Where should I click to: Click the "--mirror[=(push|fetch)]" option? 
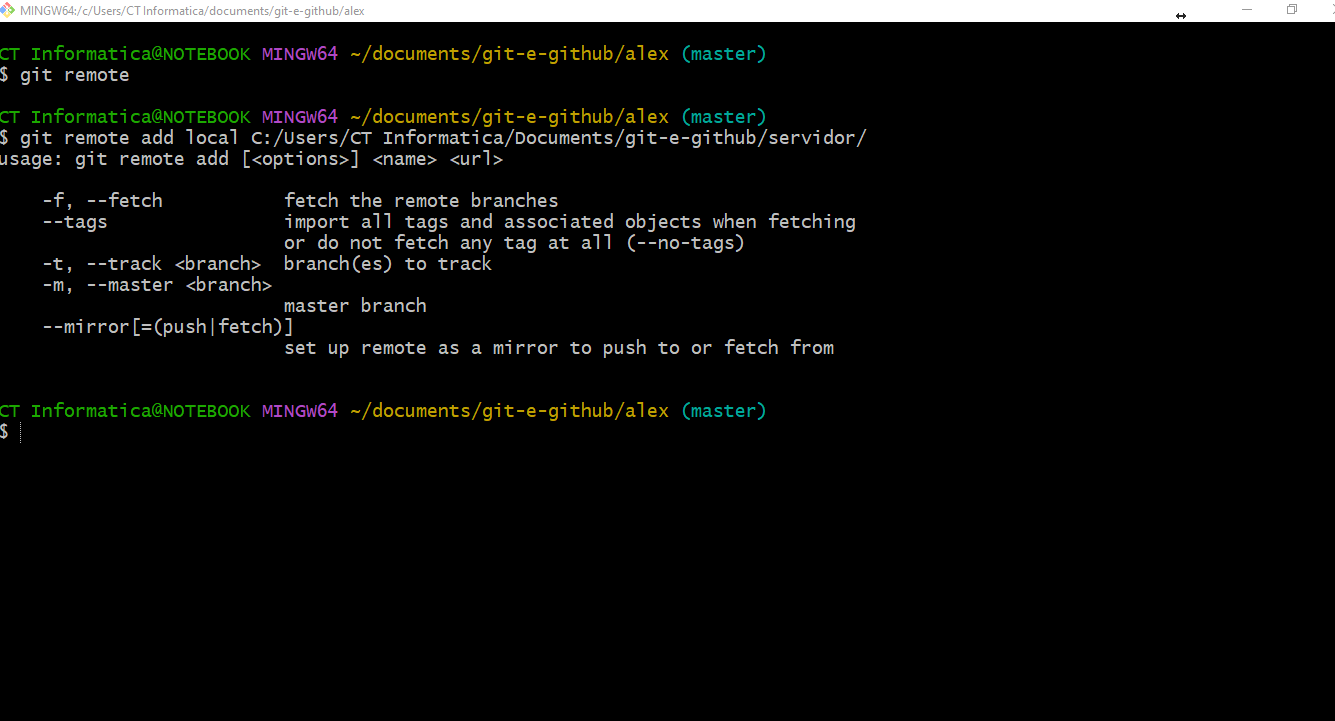point(168,327)
